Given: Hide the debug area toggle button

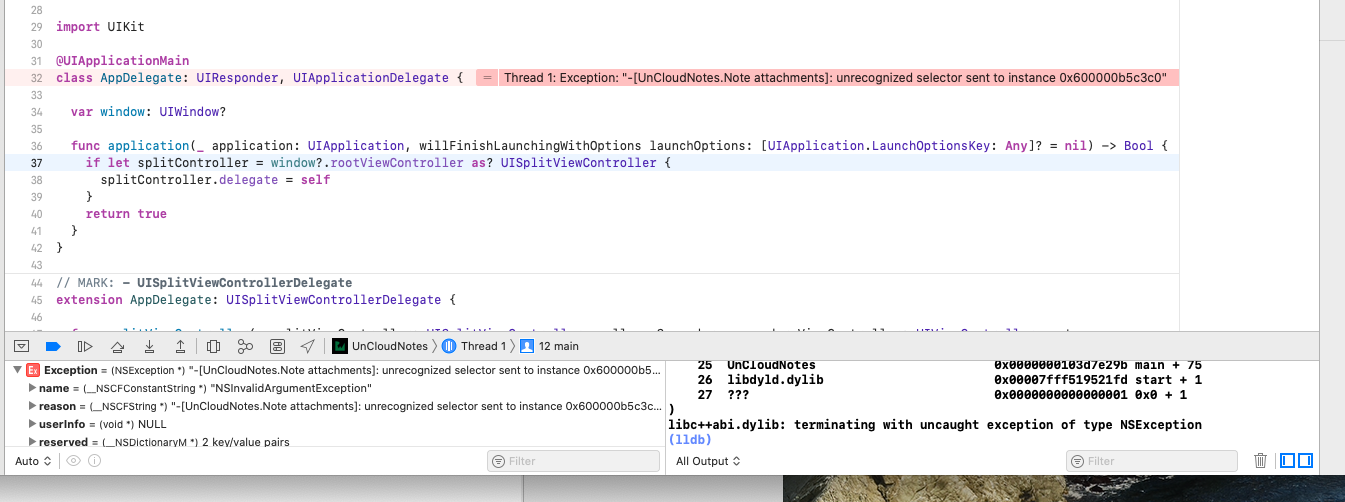Looking at the screenshot, I should 23,346.
